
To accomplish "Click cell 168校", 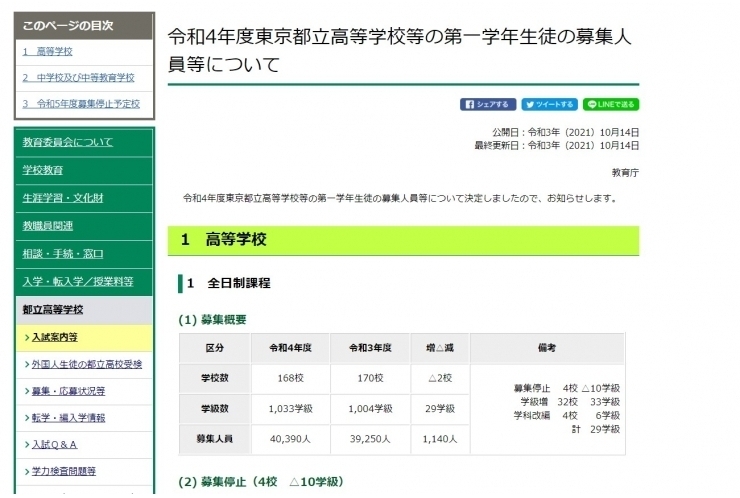I will pyautogui.click(x=290, y=378).
